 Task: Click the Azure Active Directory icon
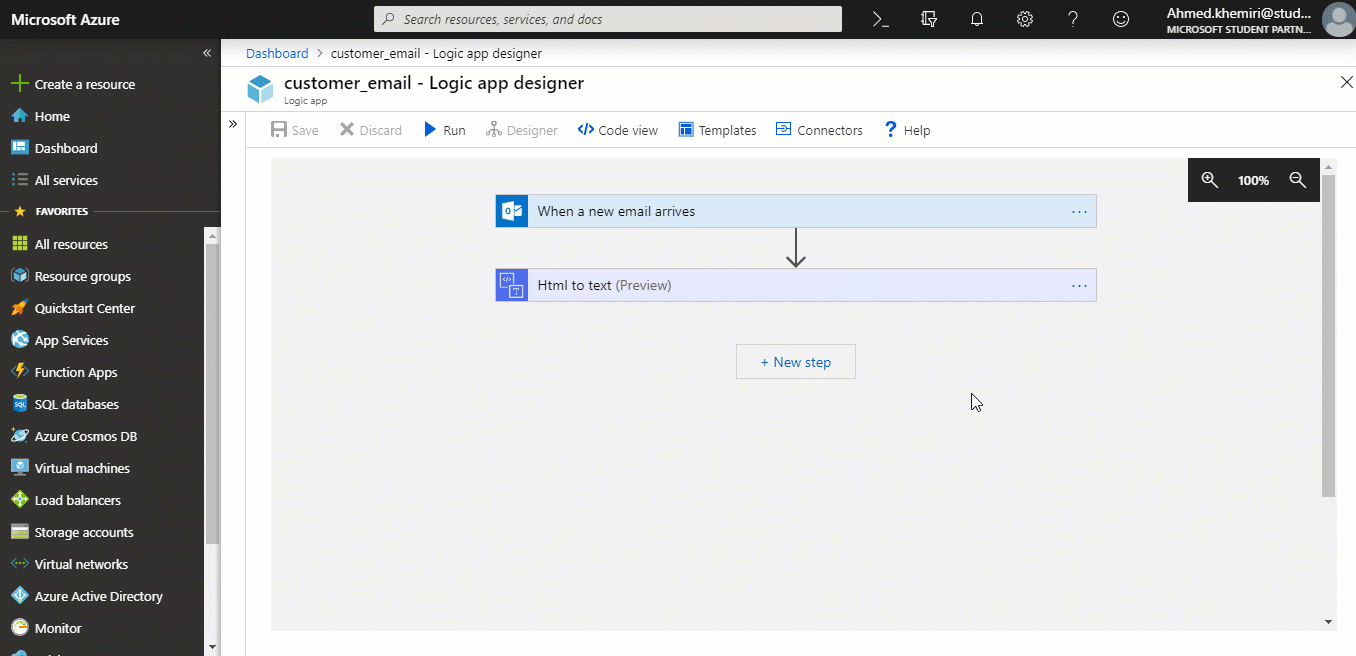pyautogui.click(x=19, y=596)
